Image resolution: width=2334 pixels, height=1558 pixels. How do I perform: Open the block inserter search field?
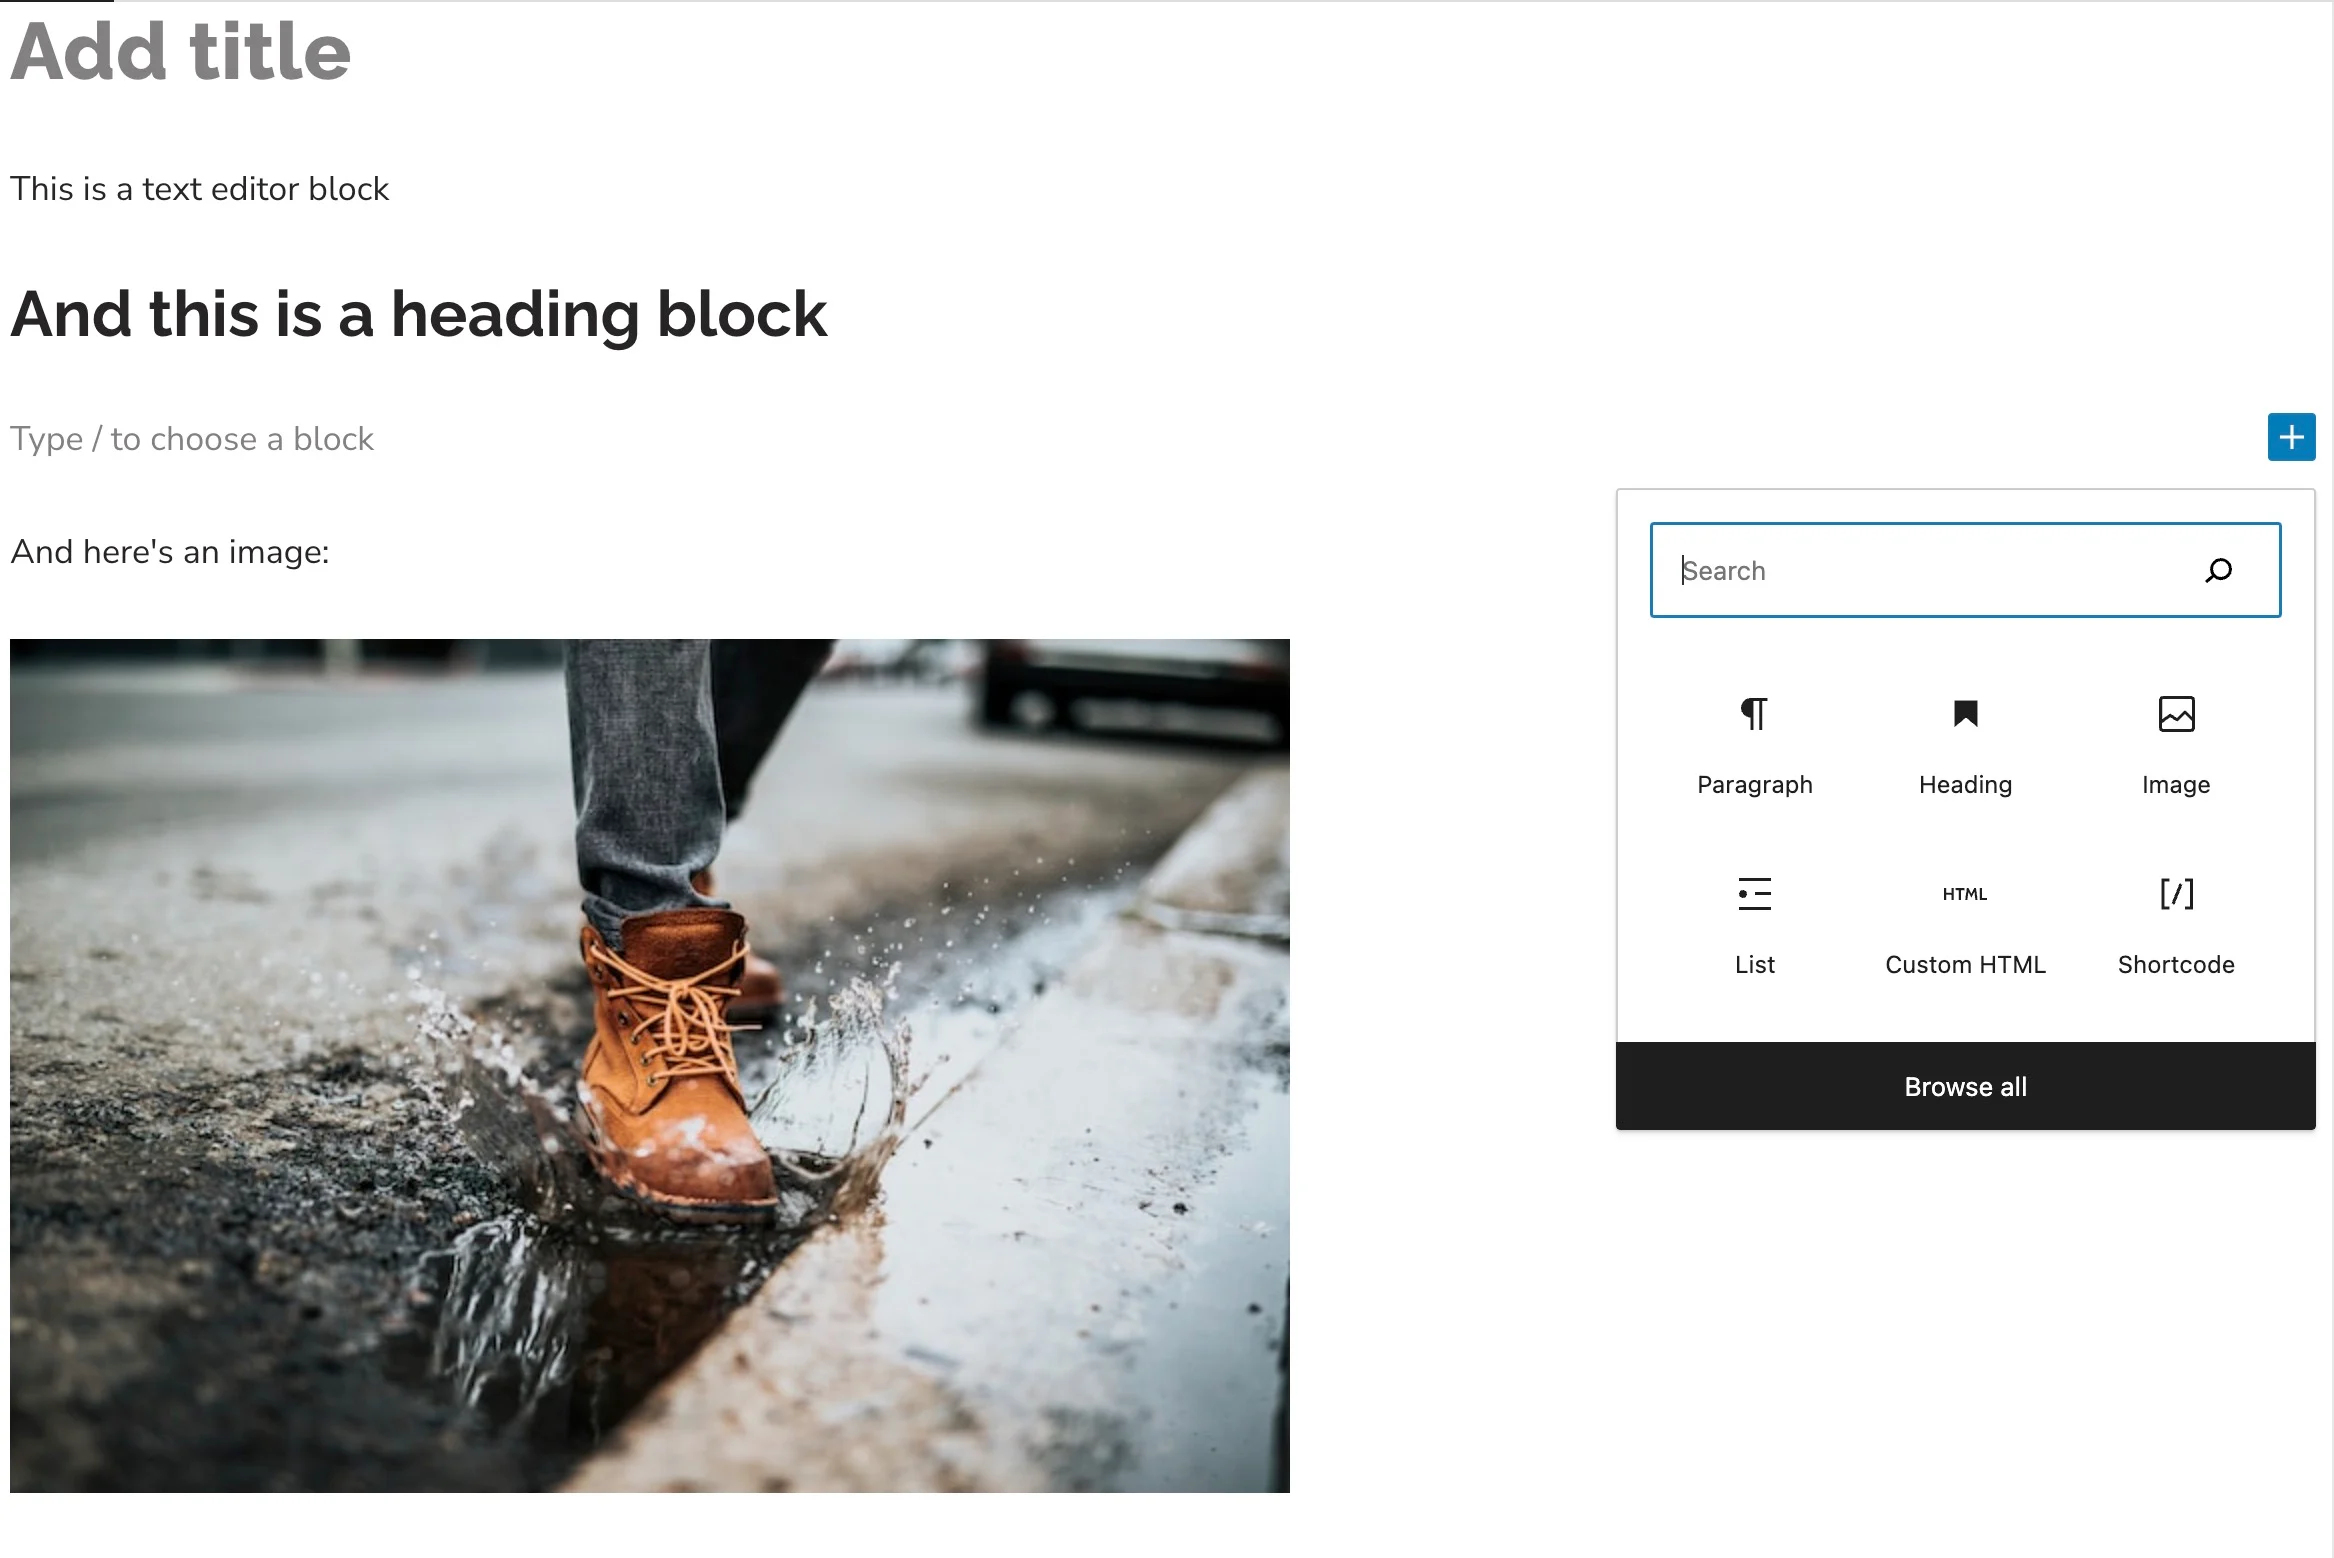click(1966, 569)
